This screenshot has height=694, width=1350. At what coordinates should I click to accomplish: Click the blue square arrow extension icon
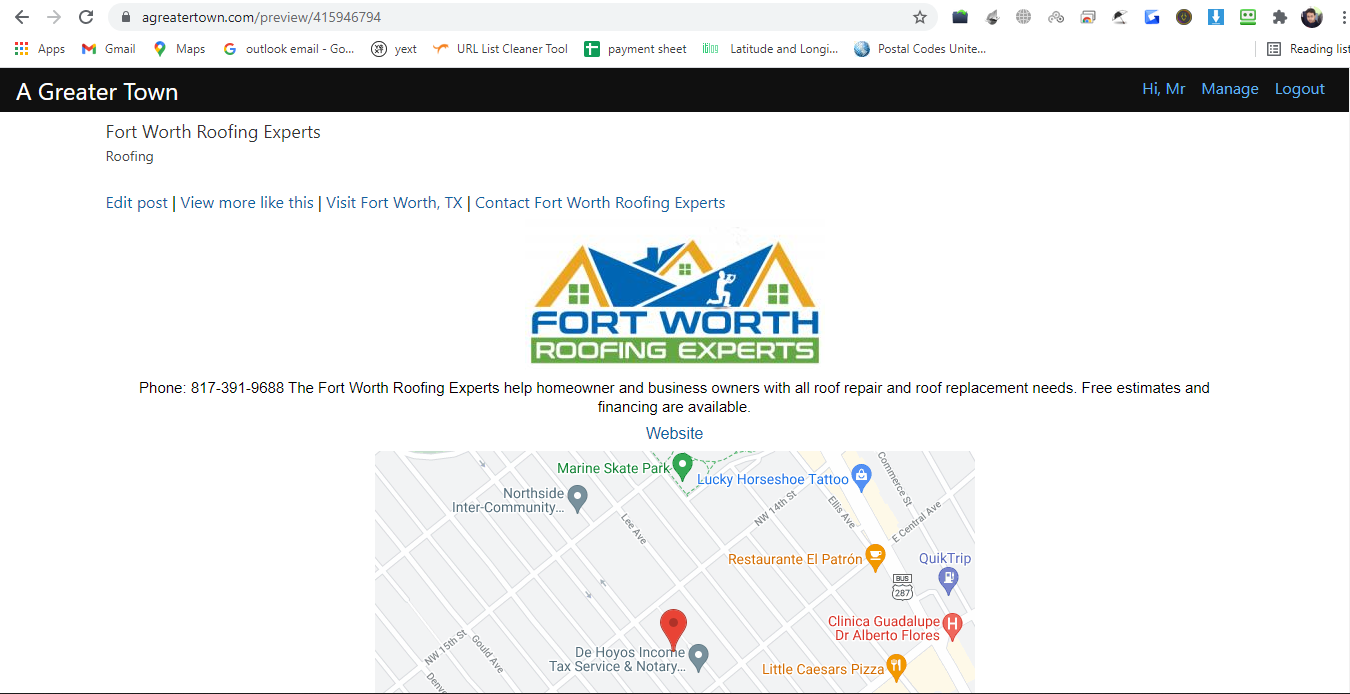[x=1152, y=17]
